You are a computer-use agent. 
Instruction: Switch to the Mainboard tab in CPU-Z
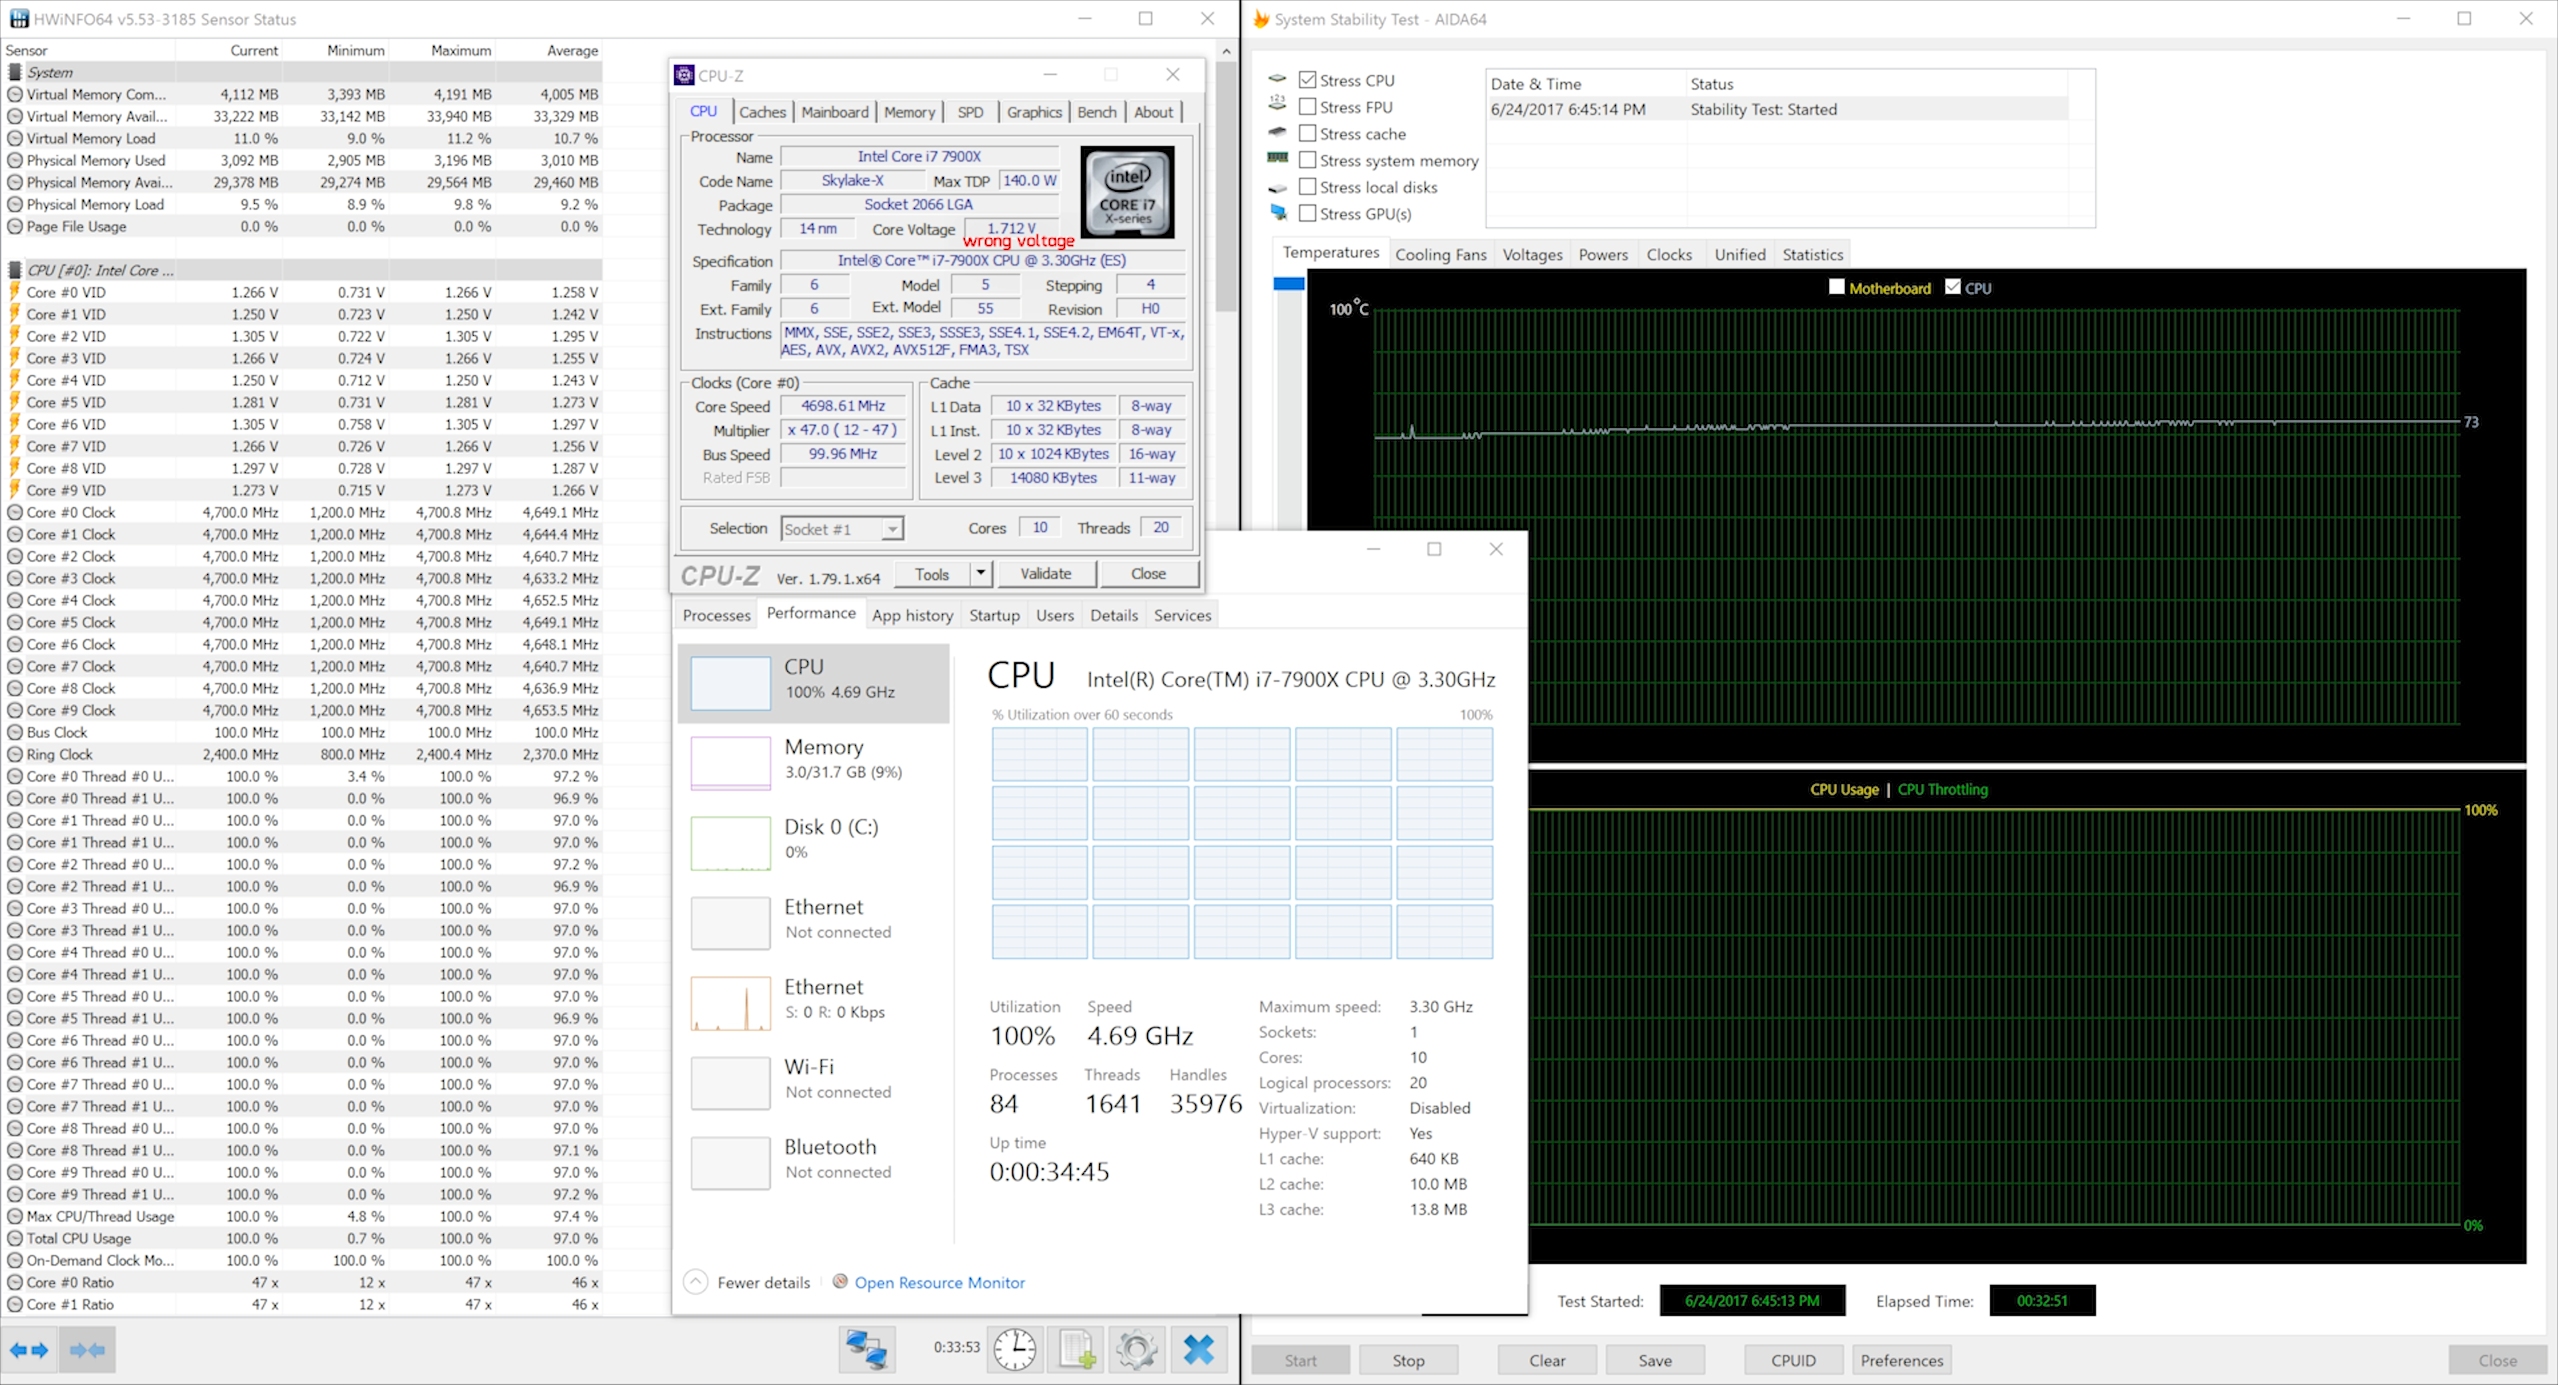(835, 112)
